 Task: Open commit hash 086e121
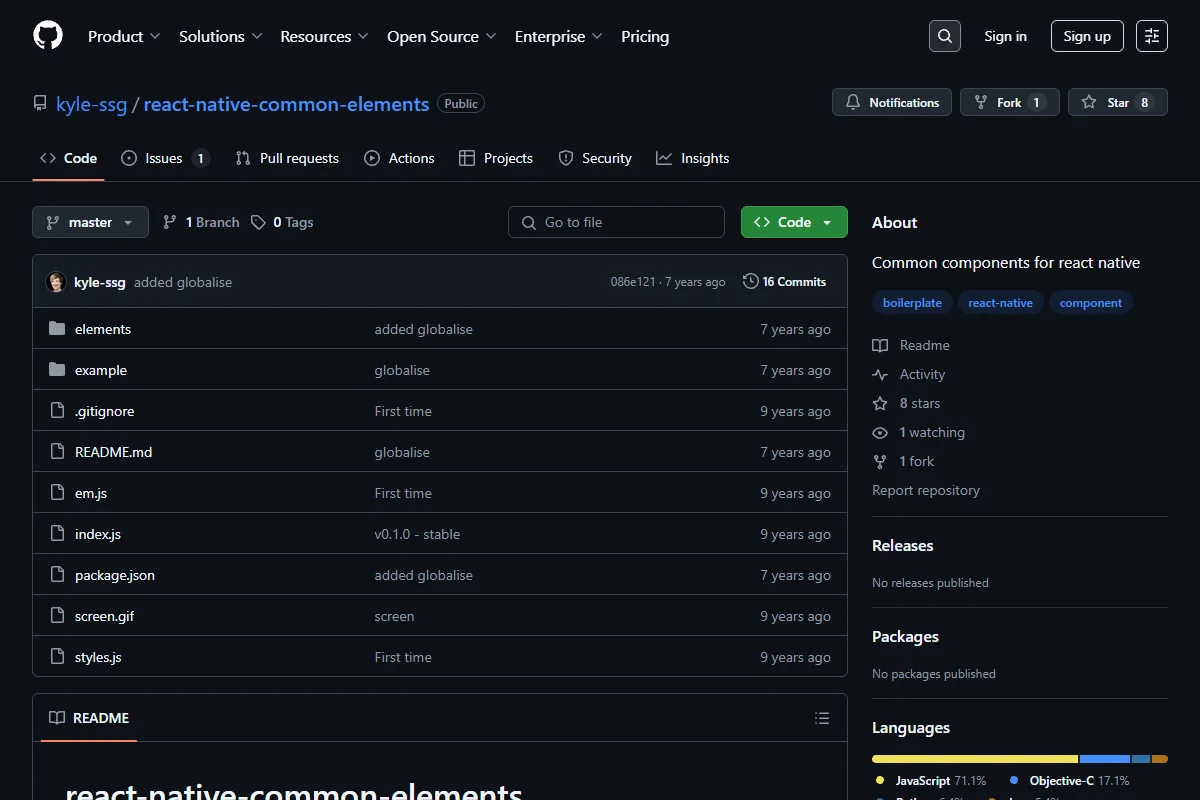[632, 282]
